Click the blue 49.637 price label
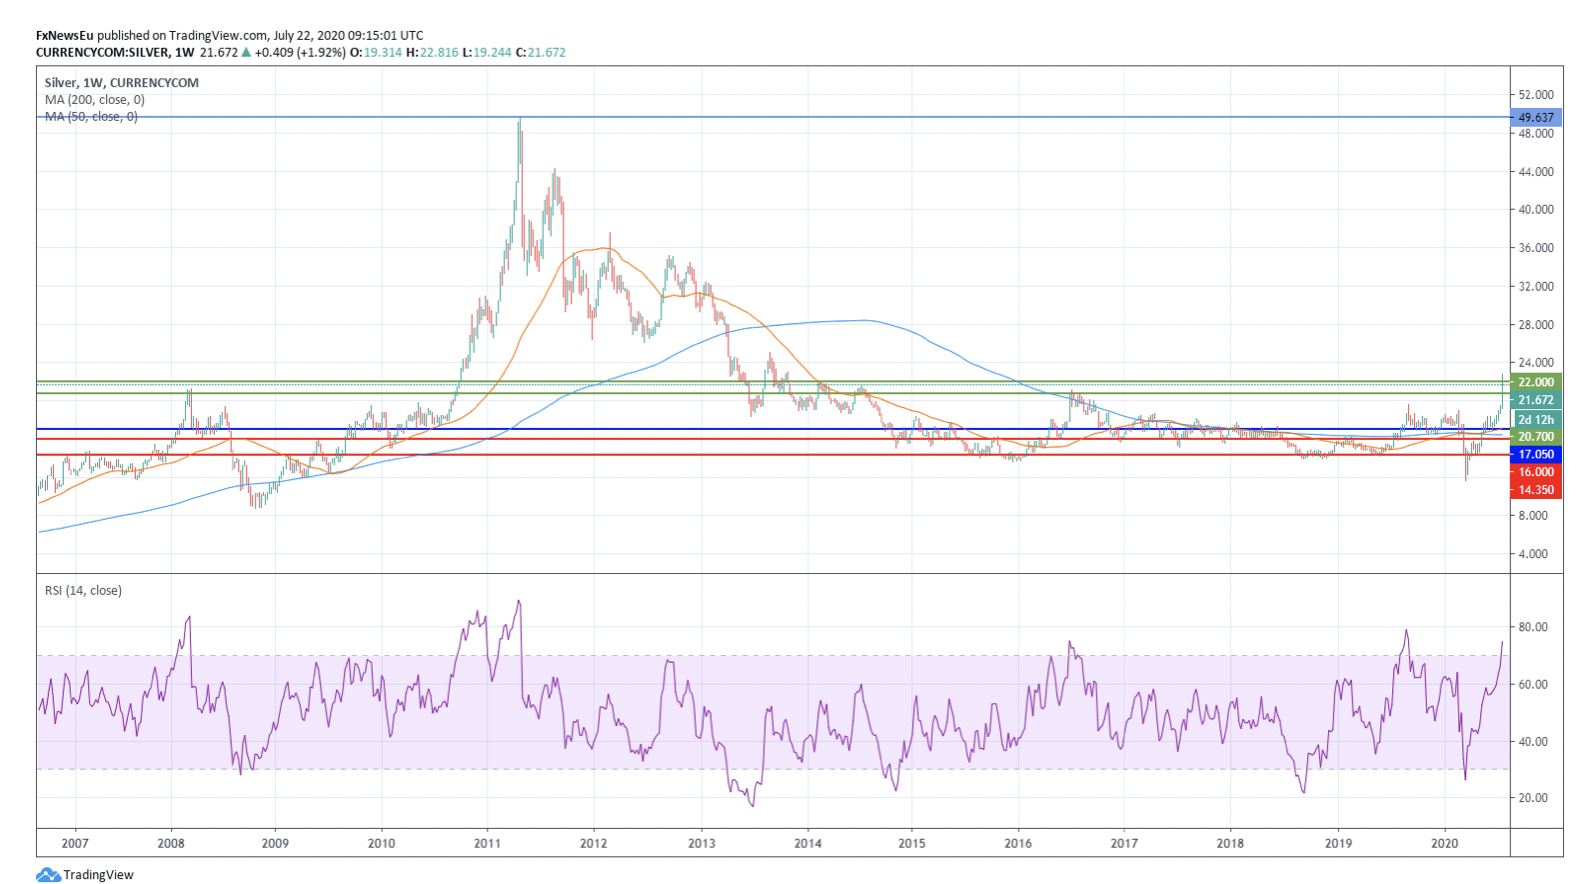This screenshot has width=1592, height=884. (x=1535, y=117)
